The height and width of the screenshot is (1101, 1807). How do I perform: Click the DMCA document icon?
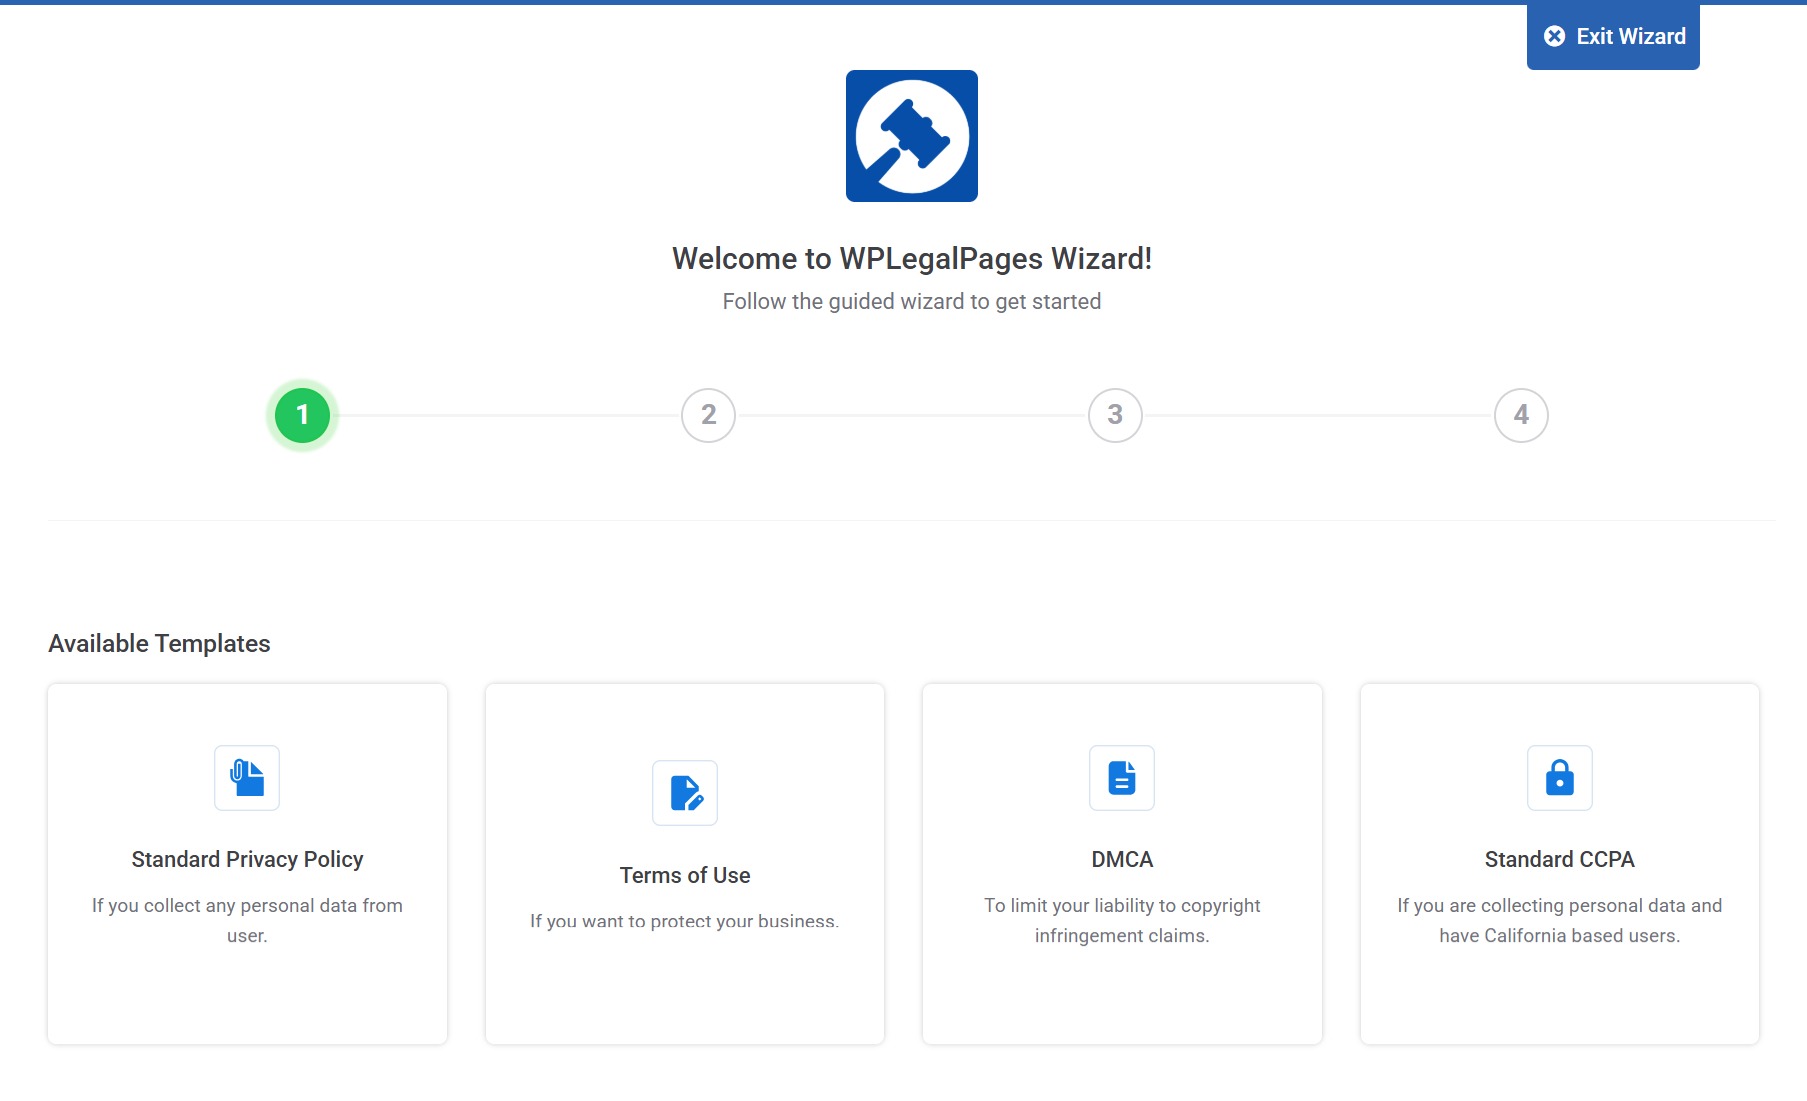click(1122, 778)
